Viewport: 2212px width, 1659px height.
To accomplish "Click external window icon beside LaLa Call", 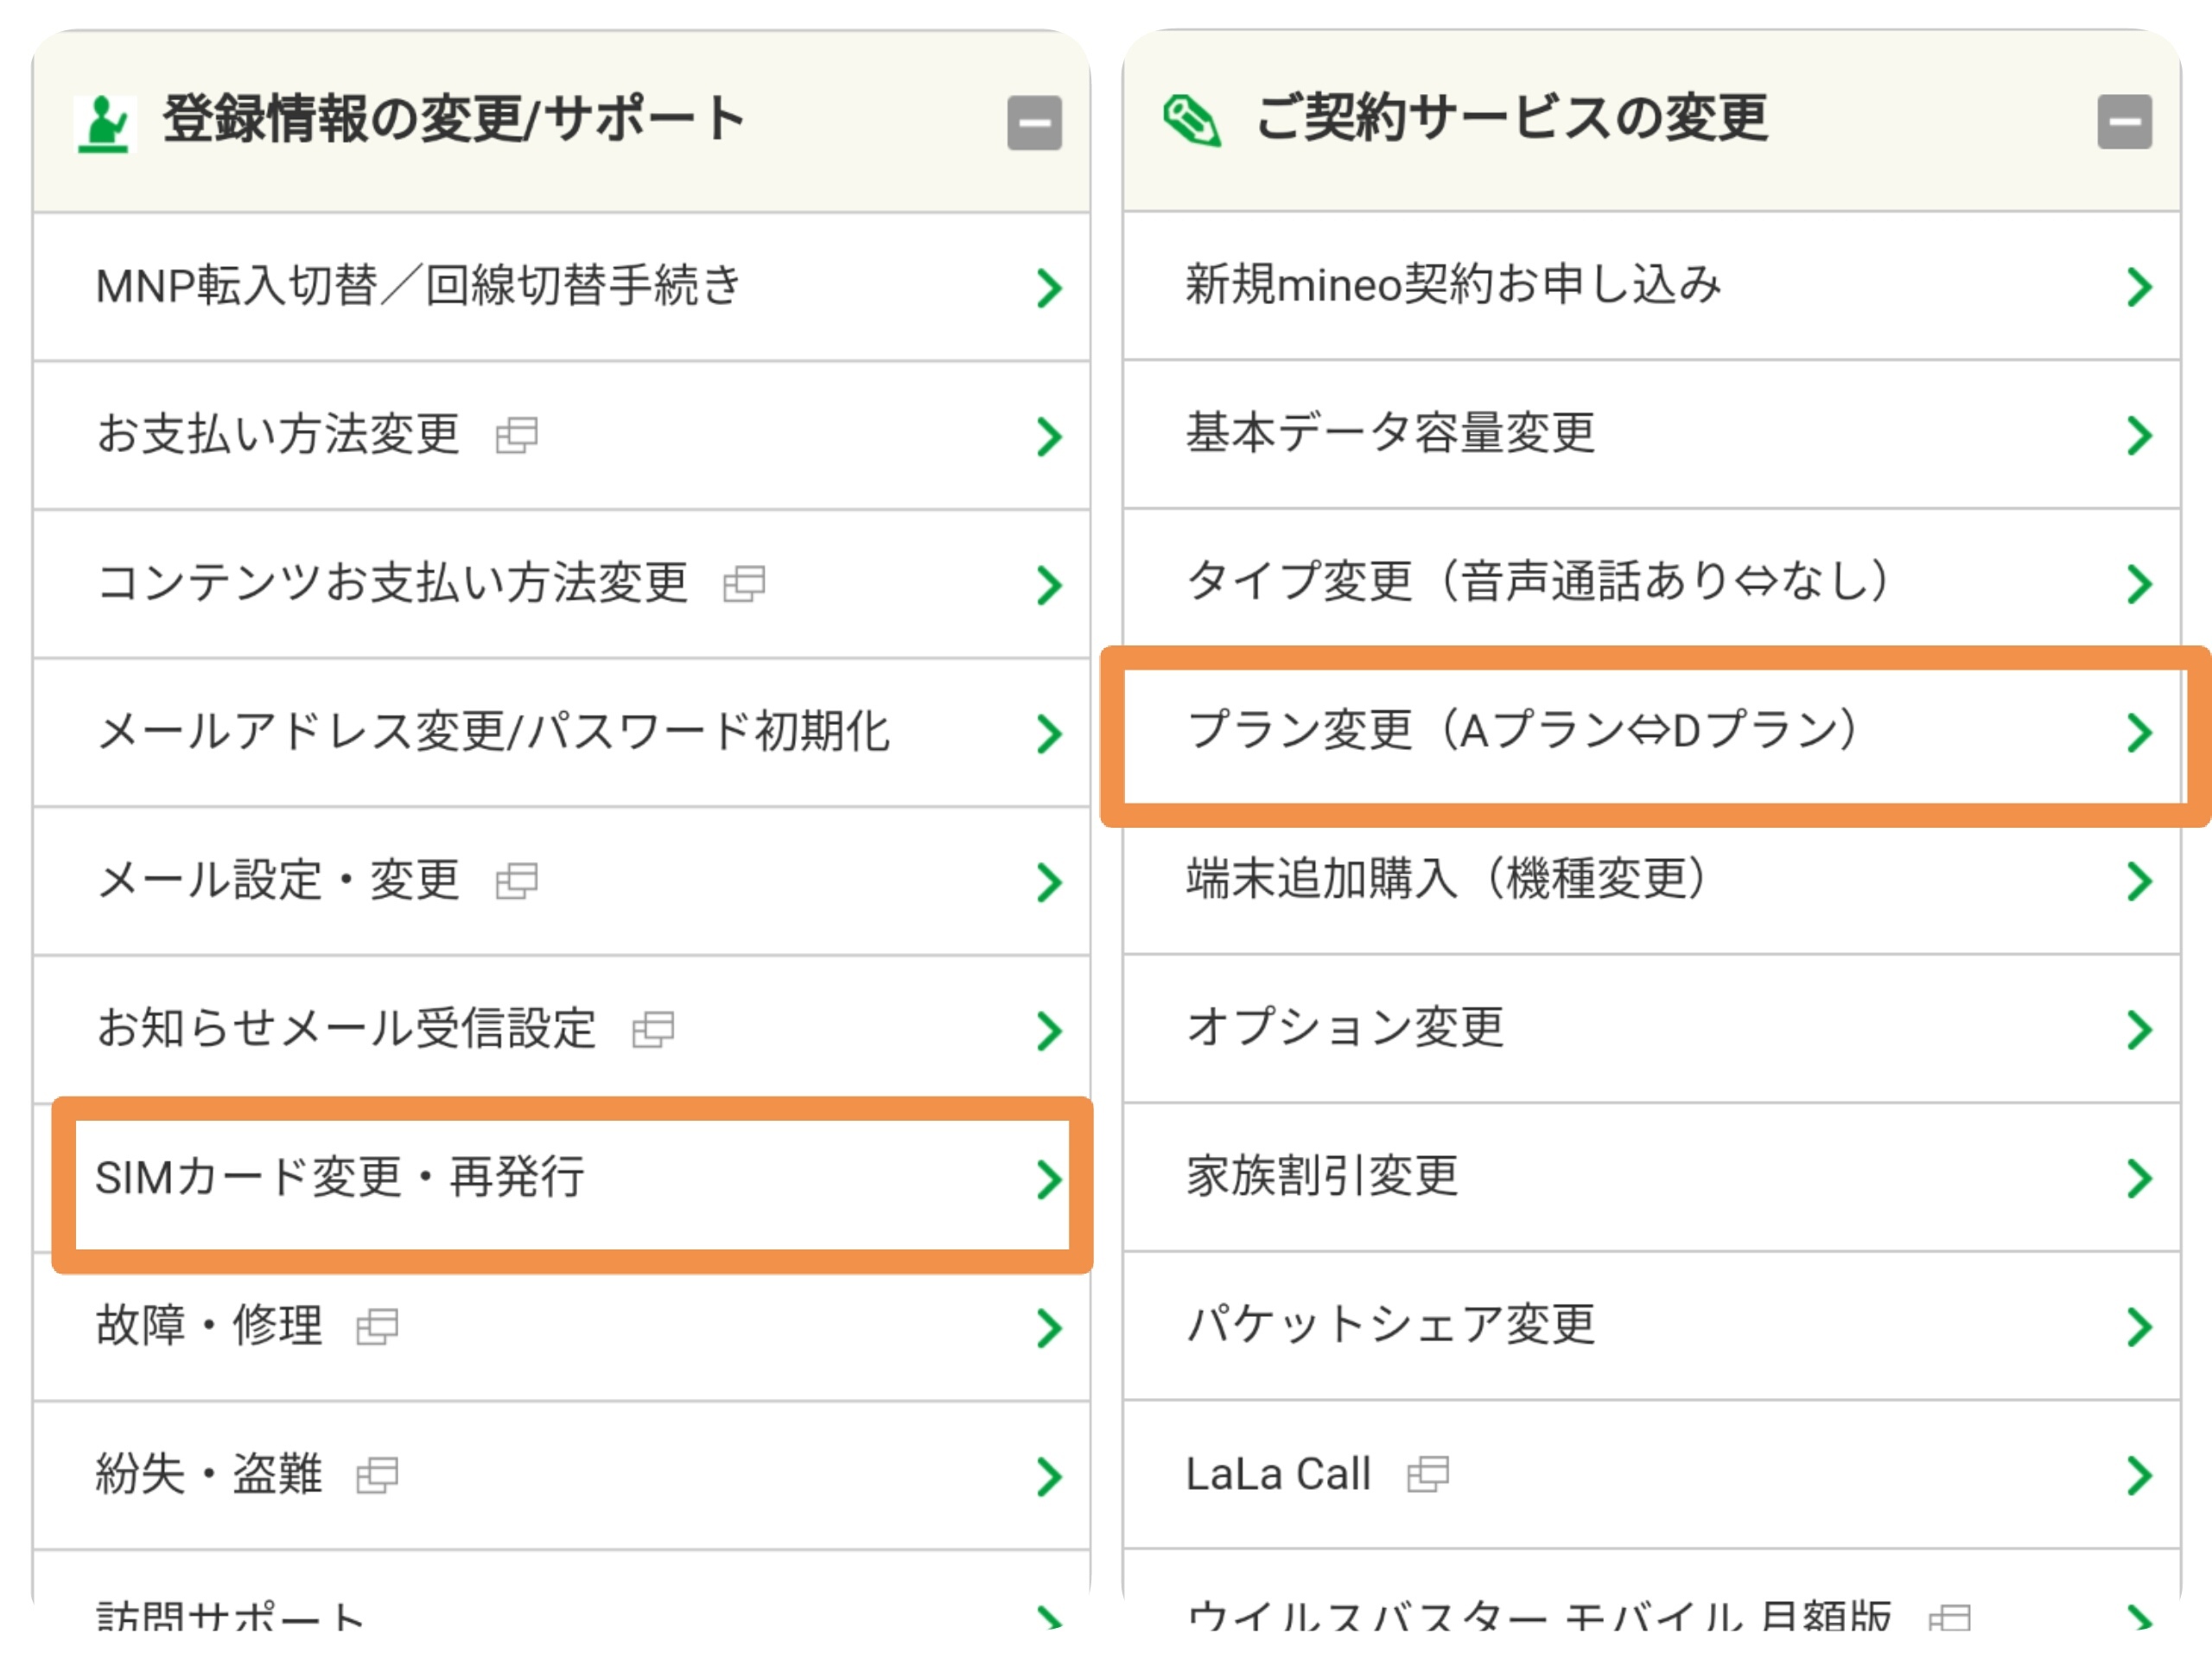I will coord(1428,1474).
